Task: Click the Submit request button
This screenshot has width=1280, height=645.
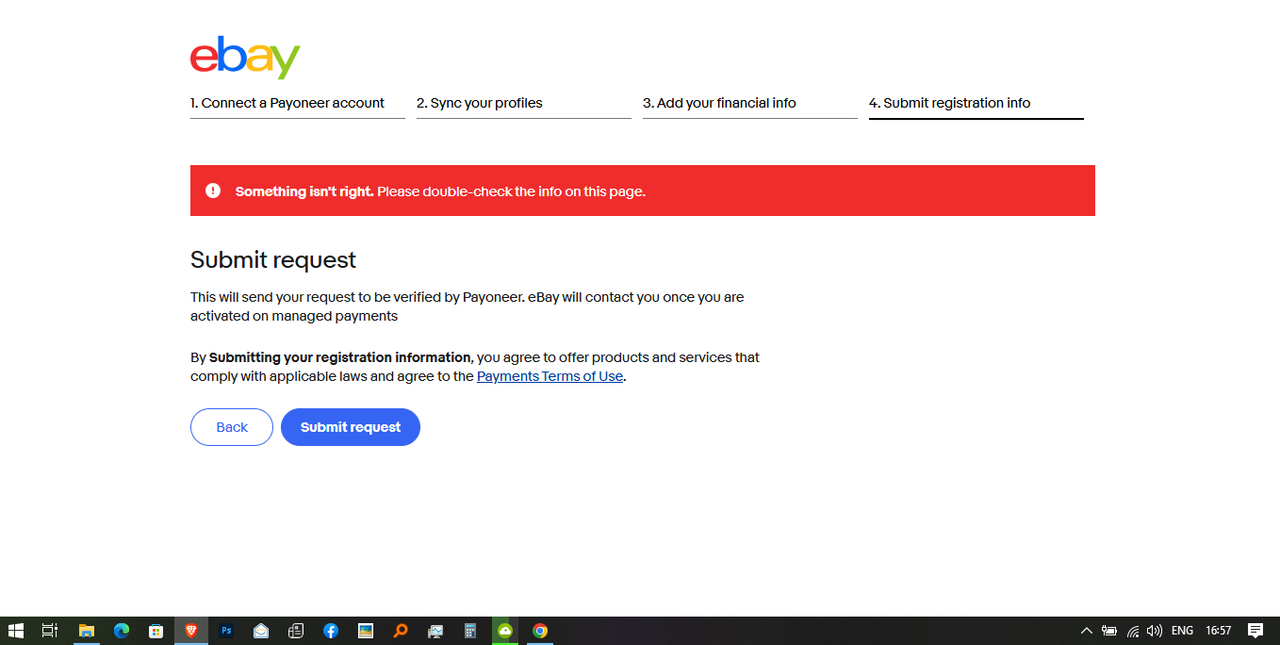Action: click(351, 427)
